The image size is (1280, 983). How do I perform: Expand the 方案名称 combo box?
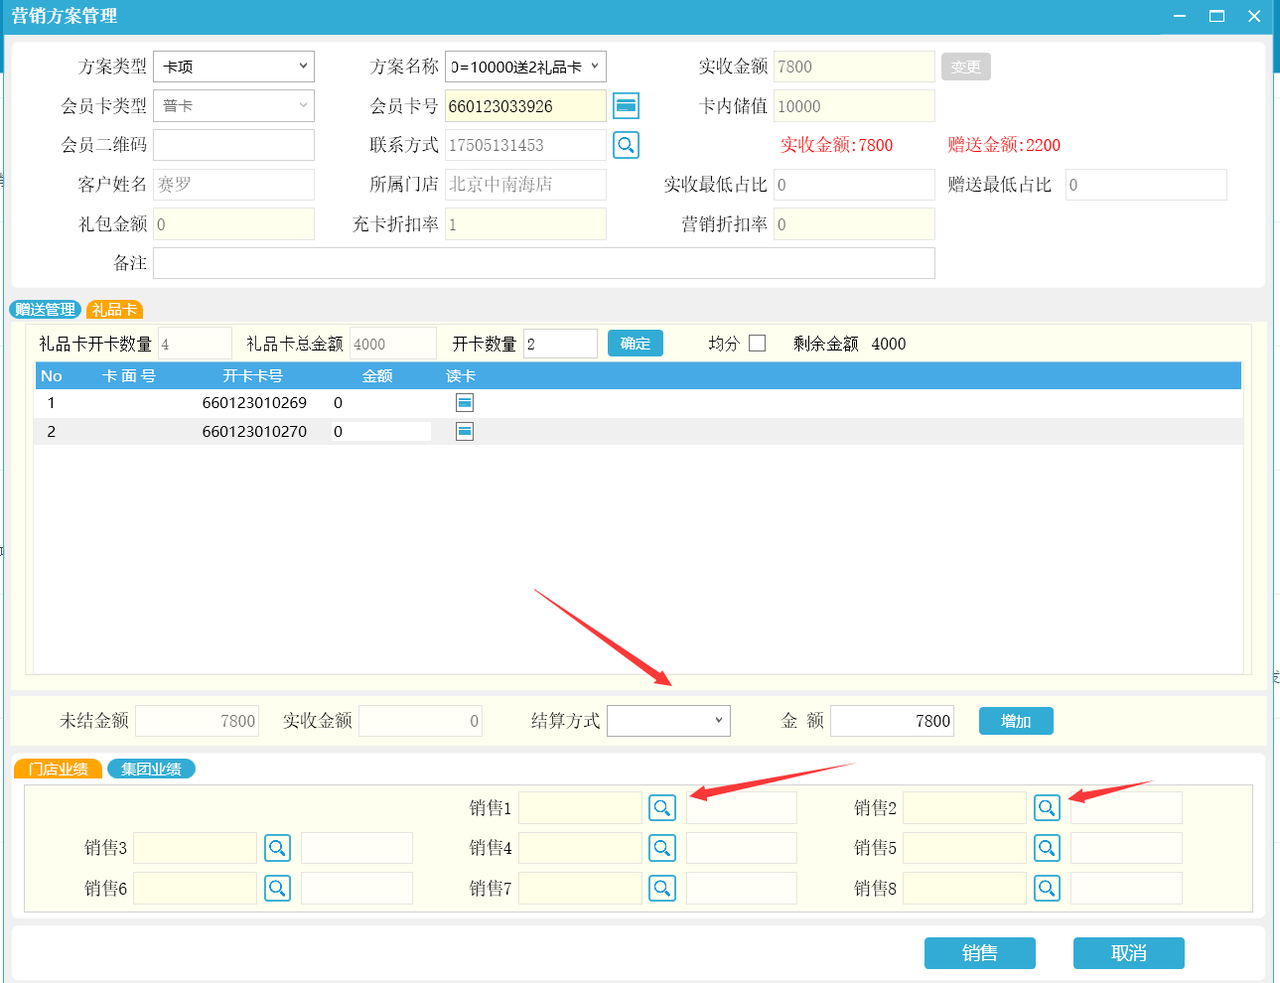pos(526,67)
